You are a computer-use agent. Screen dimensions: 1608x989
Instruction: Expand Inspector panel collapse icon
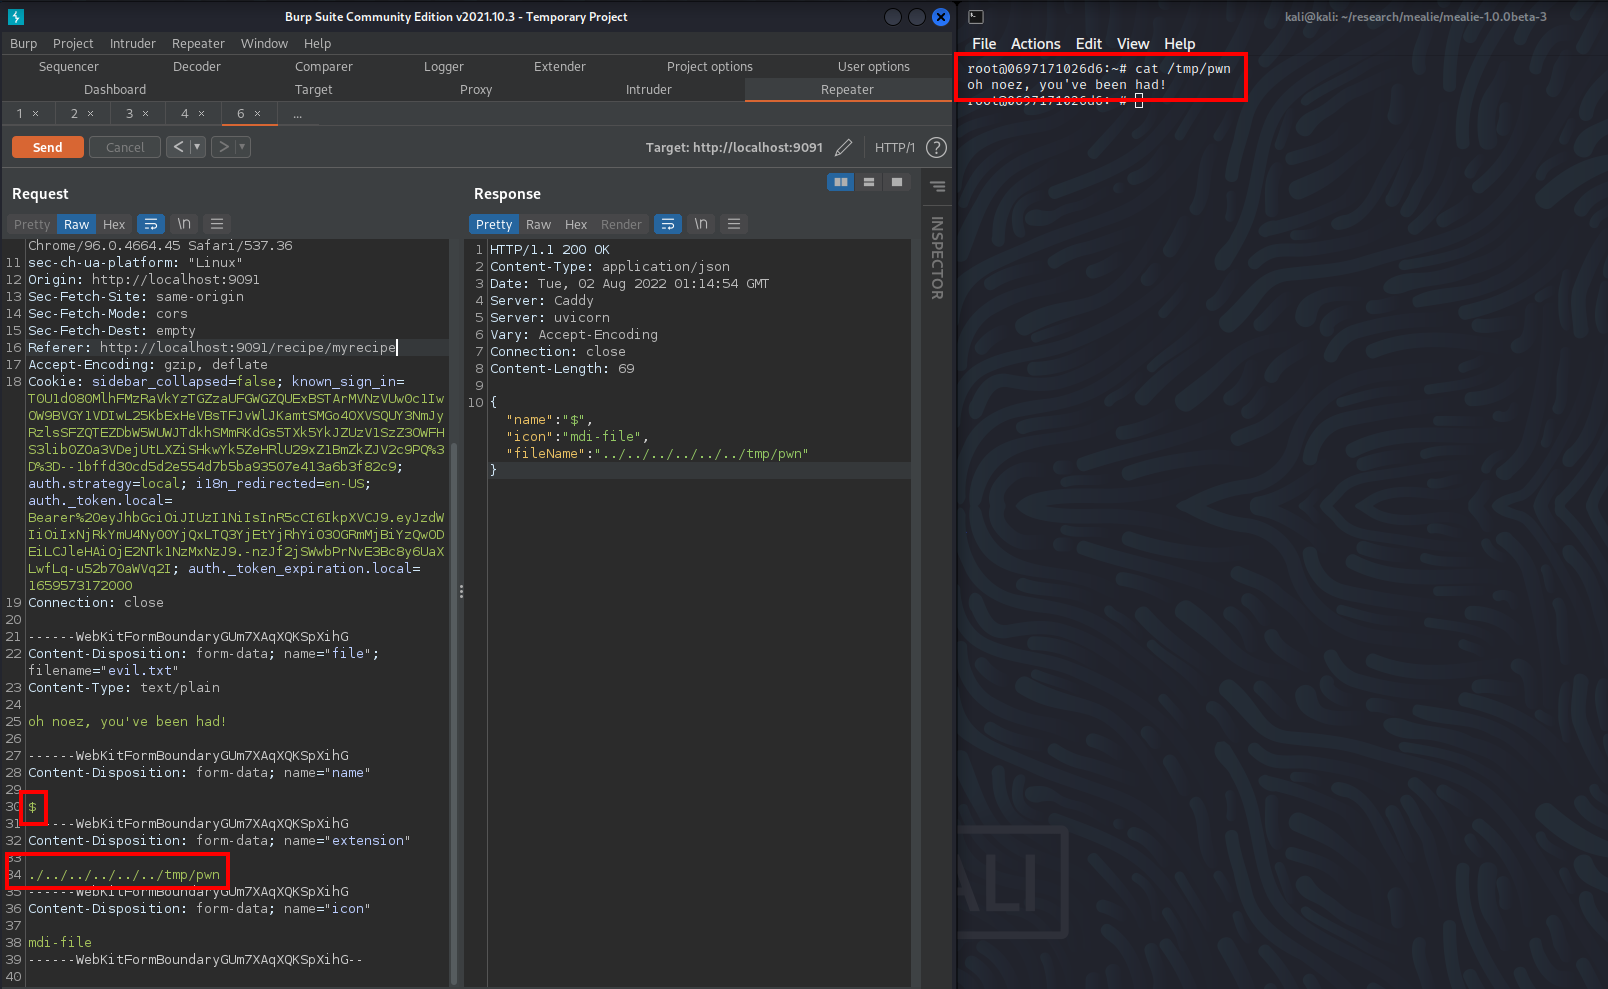[938, 187]
